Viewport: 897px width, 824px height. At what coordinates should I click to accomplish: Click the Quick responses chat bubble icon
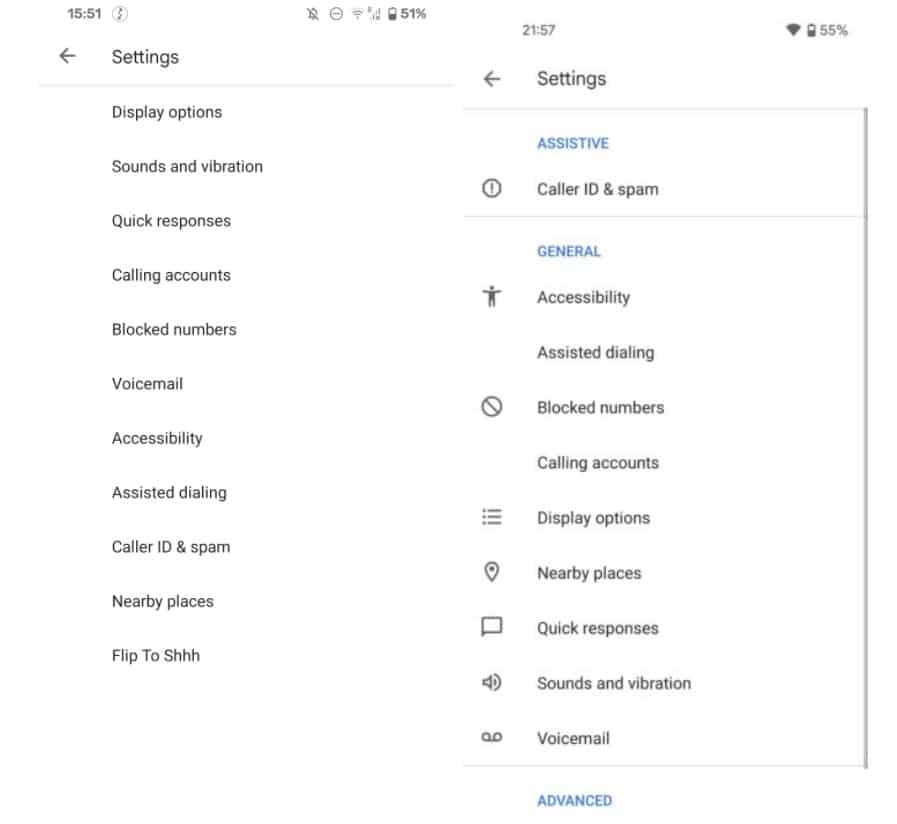click(491, 628)
